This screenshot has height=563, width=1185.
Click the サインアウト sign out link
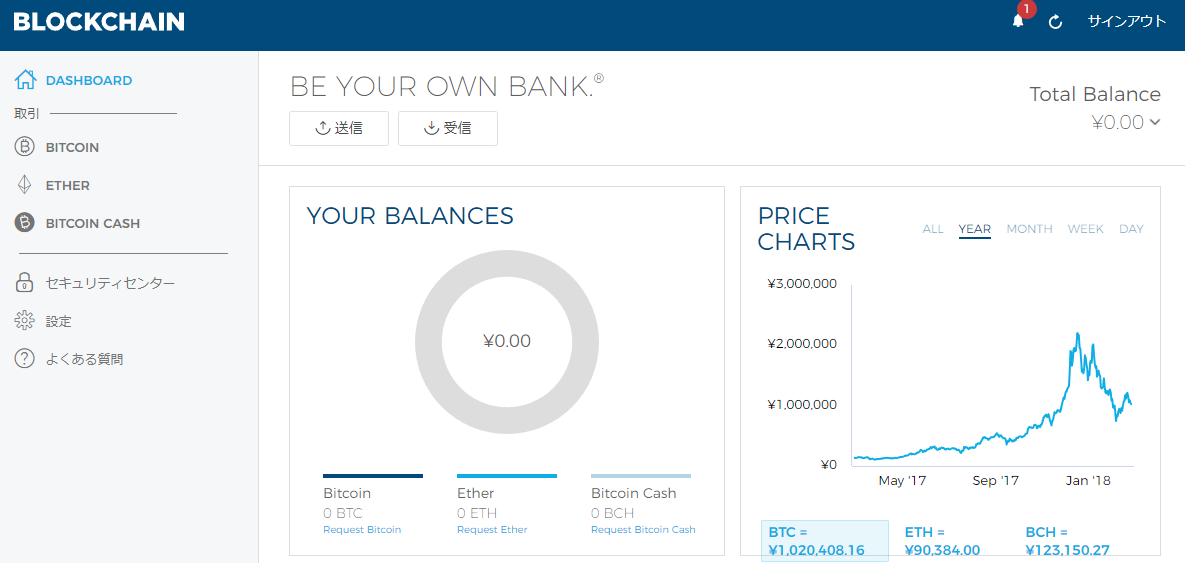[x=1126, y=22]
